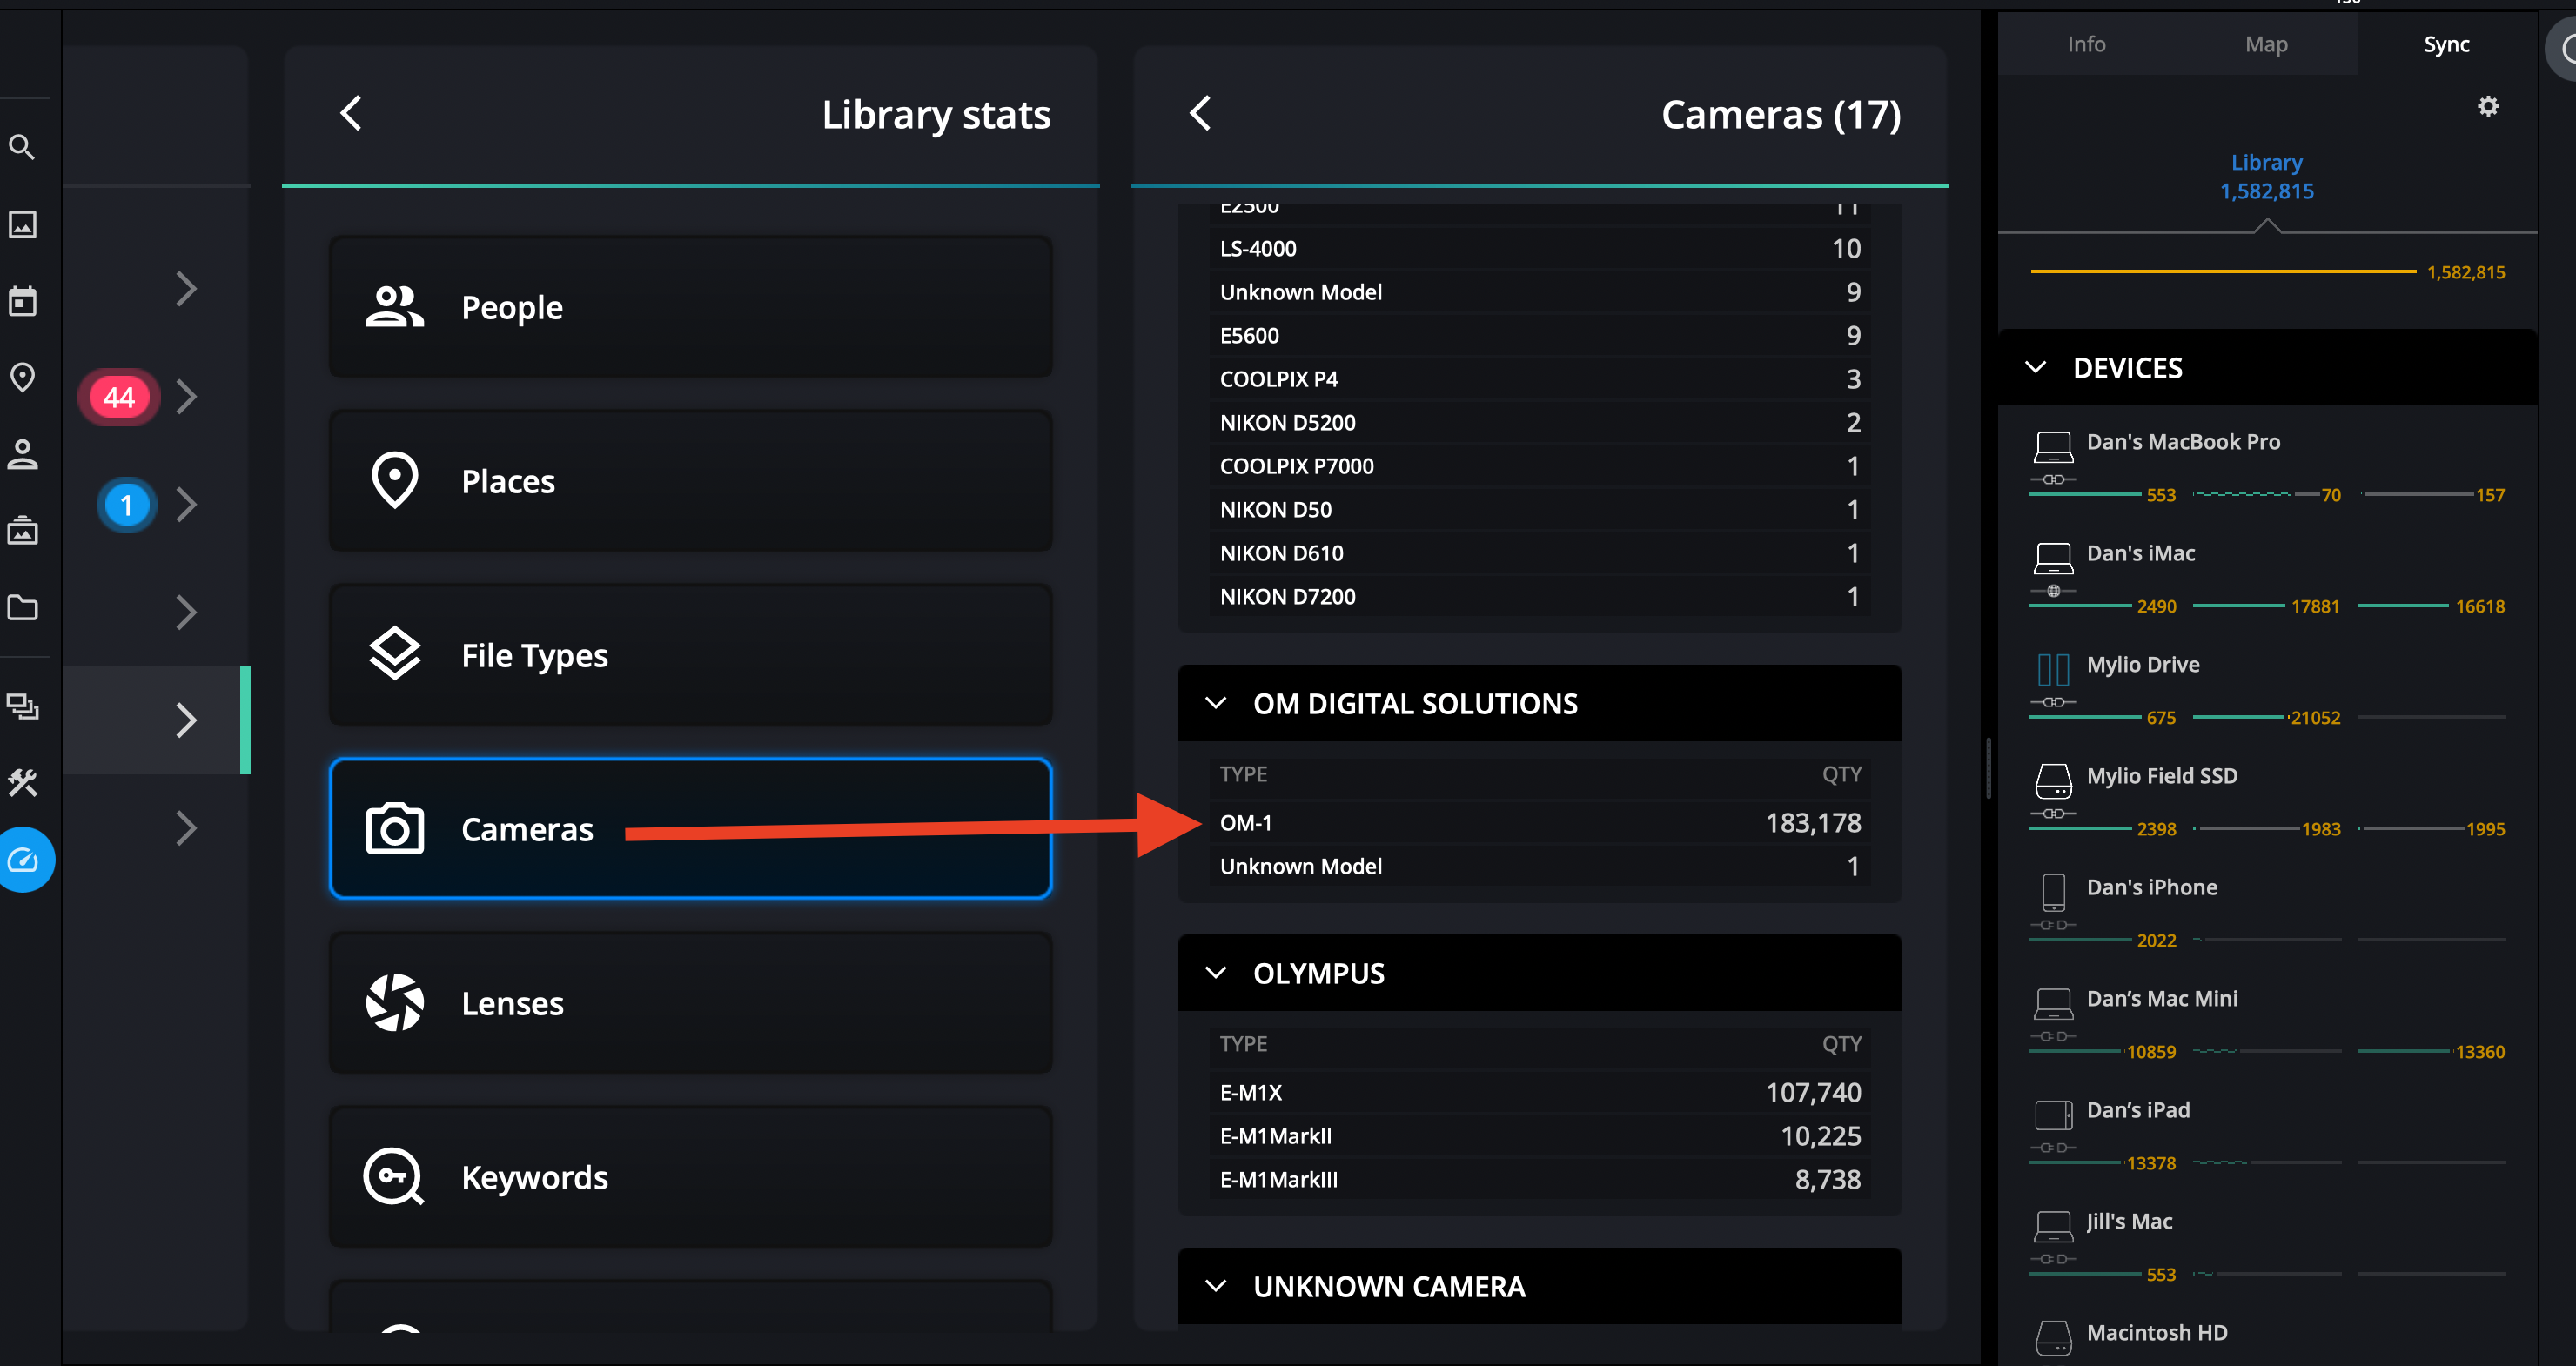Open sync settings gear icon
Viewport: 2576px width, 1366px height.
pos(2488,106)
